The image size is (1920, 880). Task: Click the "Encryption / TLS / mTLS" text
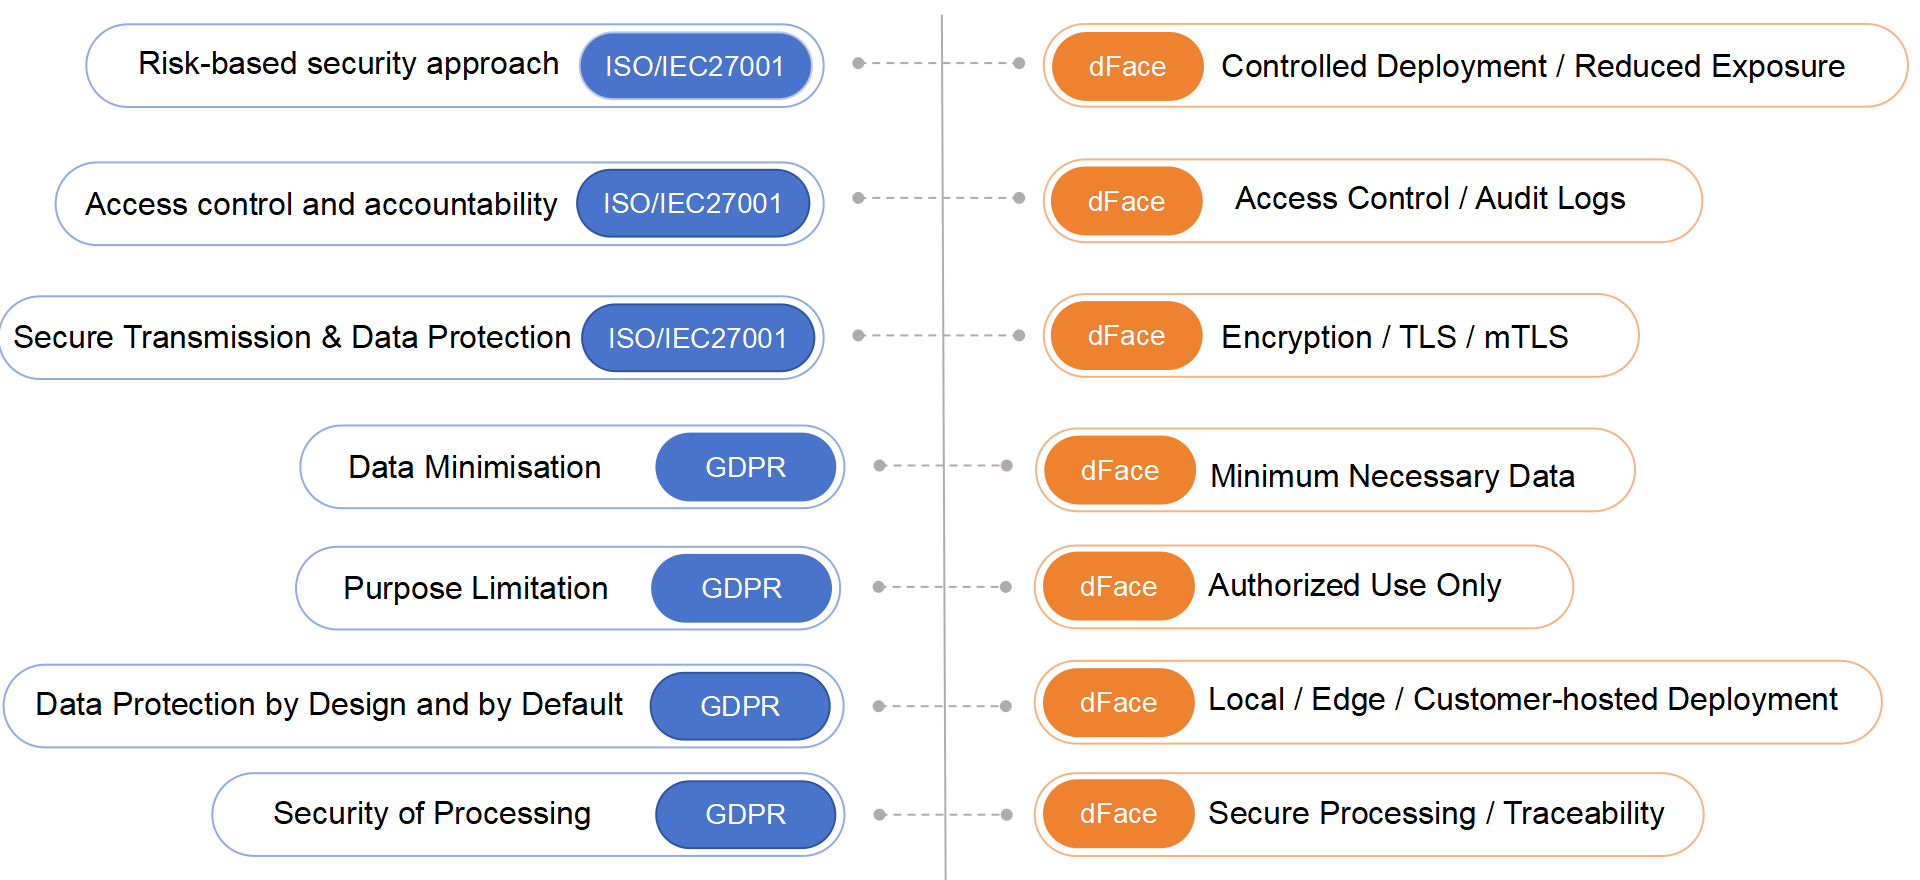pyautogui.click(x=1394, y=337)
